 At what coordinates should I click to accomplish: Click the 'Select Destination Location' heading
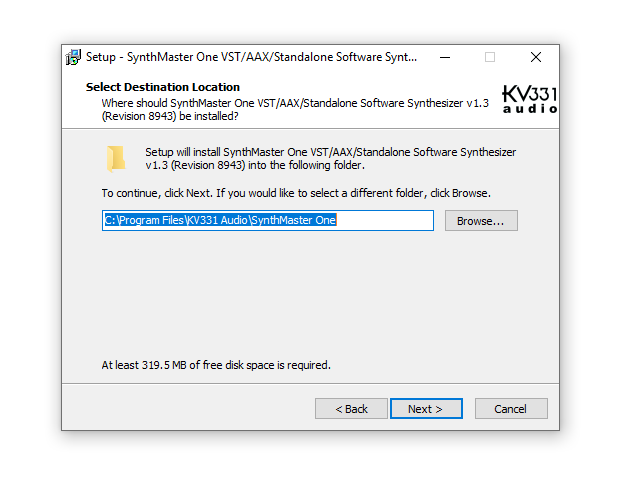pos(163,87)
